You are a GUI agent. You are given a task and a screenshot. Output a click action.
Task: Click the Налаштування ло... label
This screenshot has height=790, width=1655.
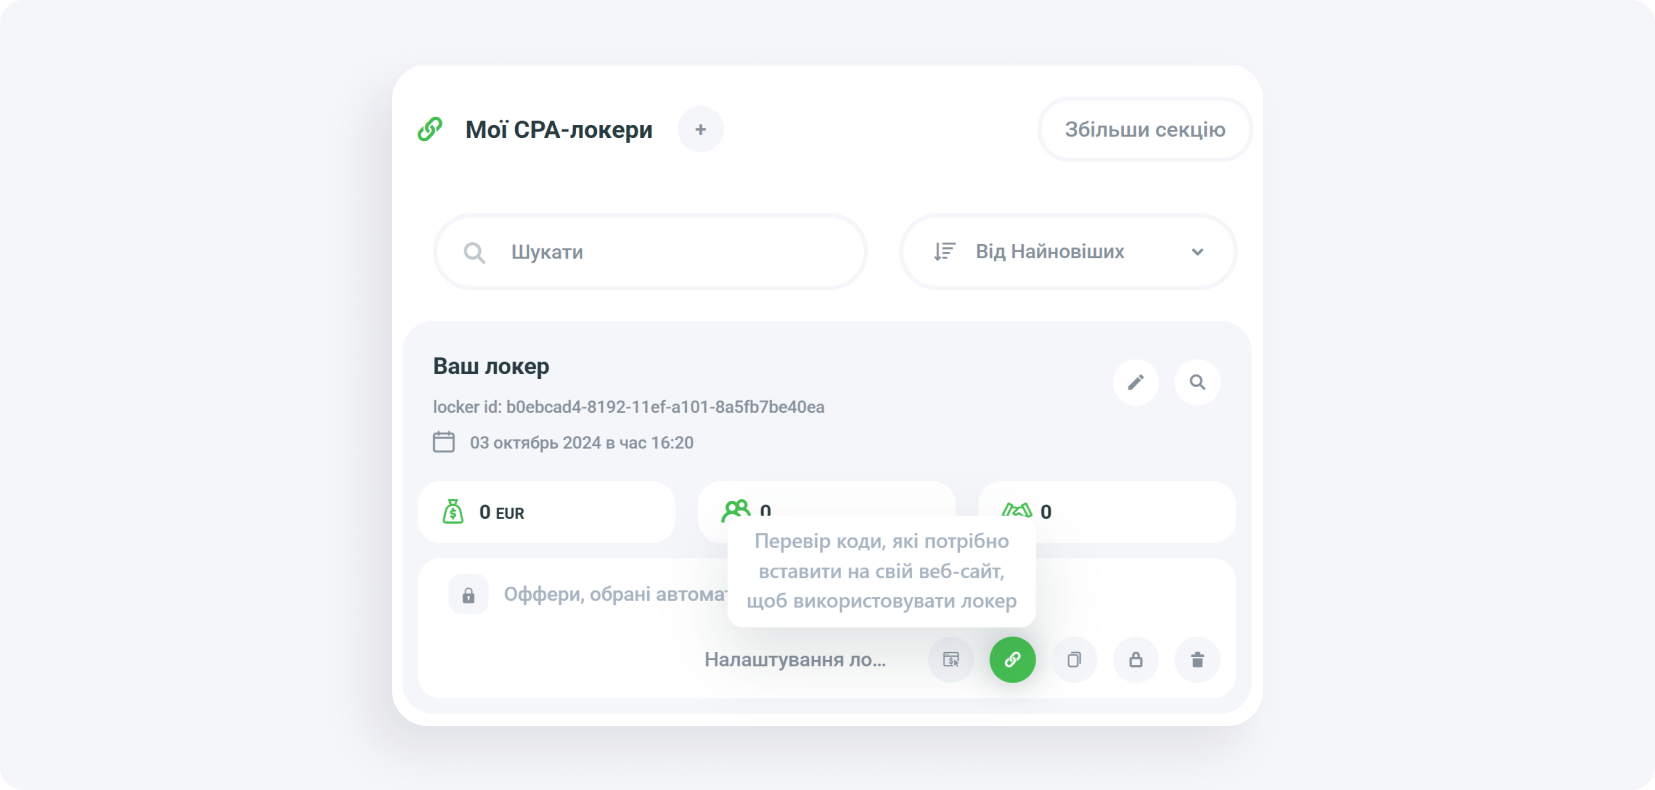pos(795,660)
